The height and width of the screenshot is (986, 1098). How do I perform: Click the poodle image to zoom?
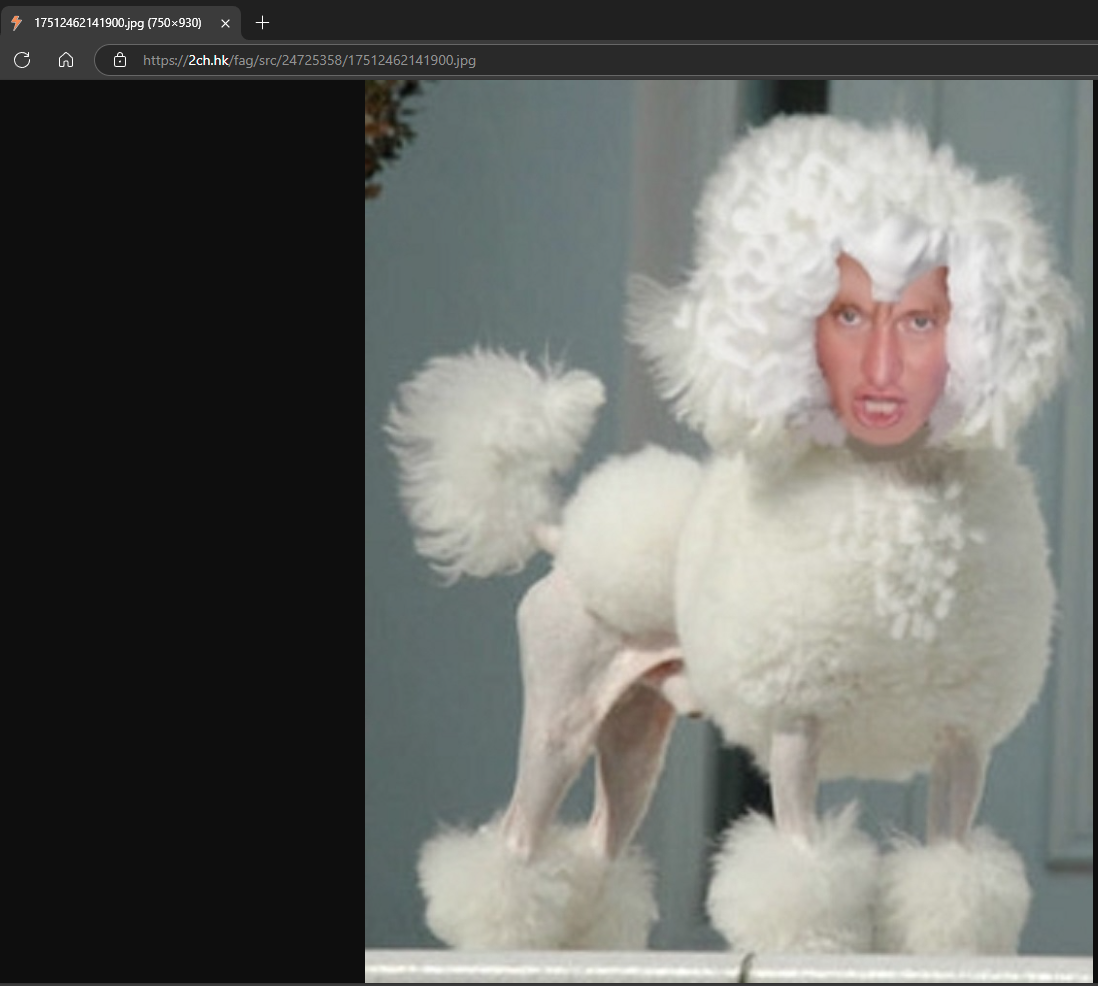728,531
